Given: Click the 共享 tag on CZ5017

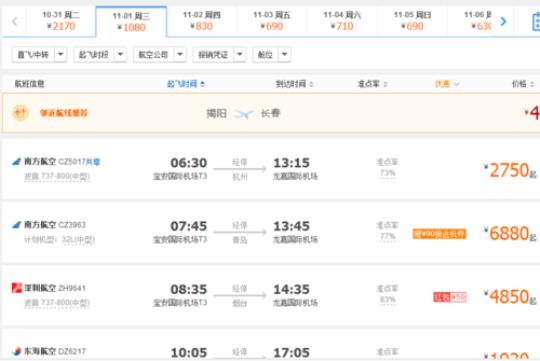Looking at the screenshot, I should point(93,162).
